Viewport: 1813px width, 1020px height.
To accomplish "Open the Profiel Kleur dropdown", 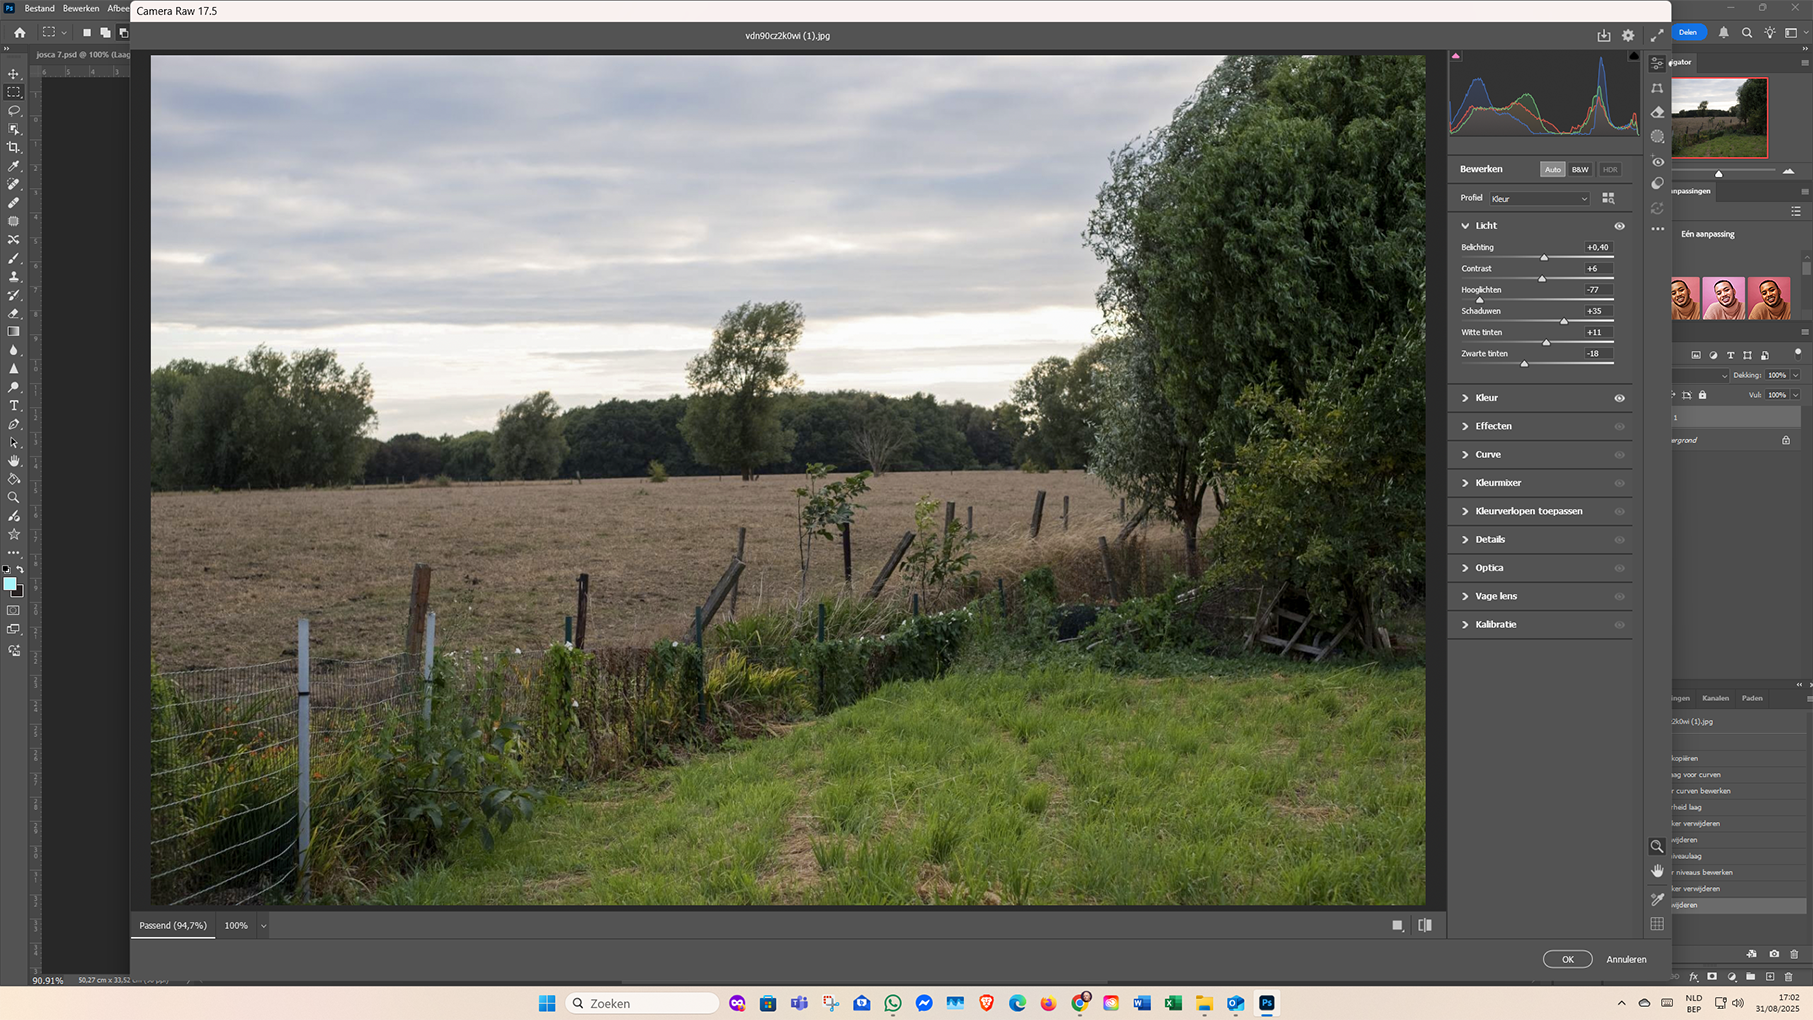I will (1538, 199).
